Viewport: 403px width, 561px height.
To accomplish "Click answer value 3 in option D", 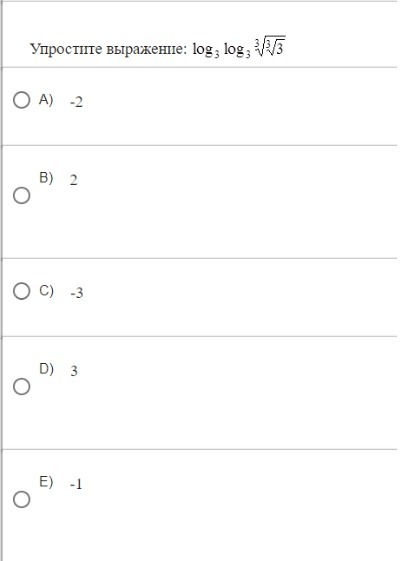I will click(74, 371).
